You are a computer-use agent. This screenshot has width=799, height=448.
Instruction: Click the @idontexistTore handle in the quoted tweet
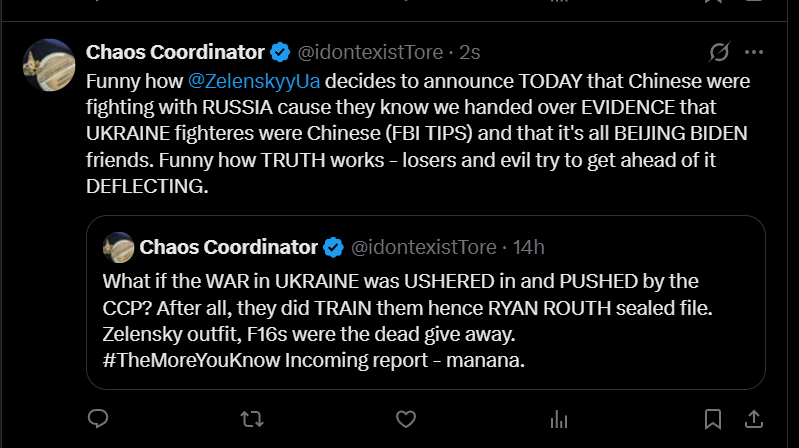(424, 246)
